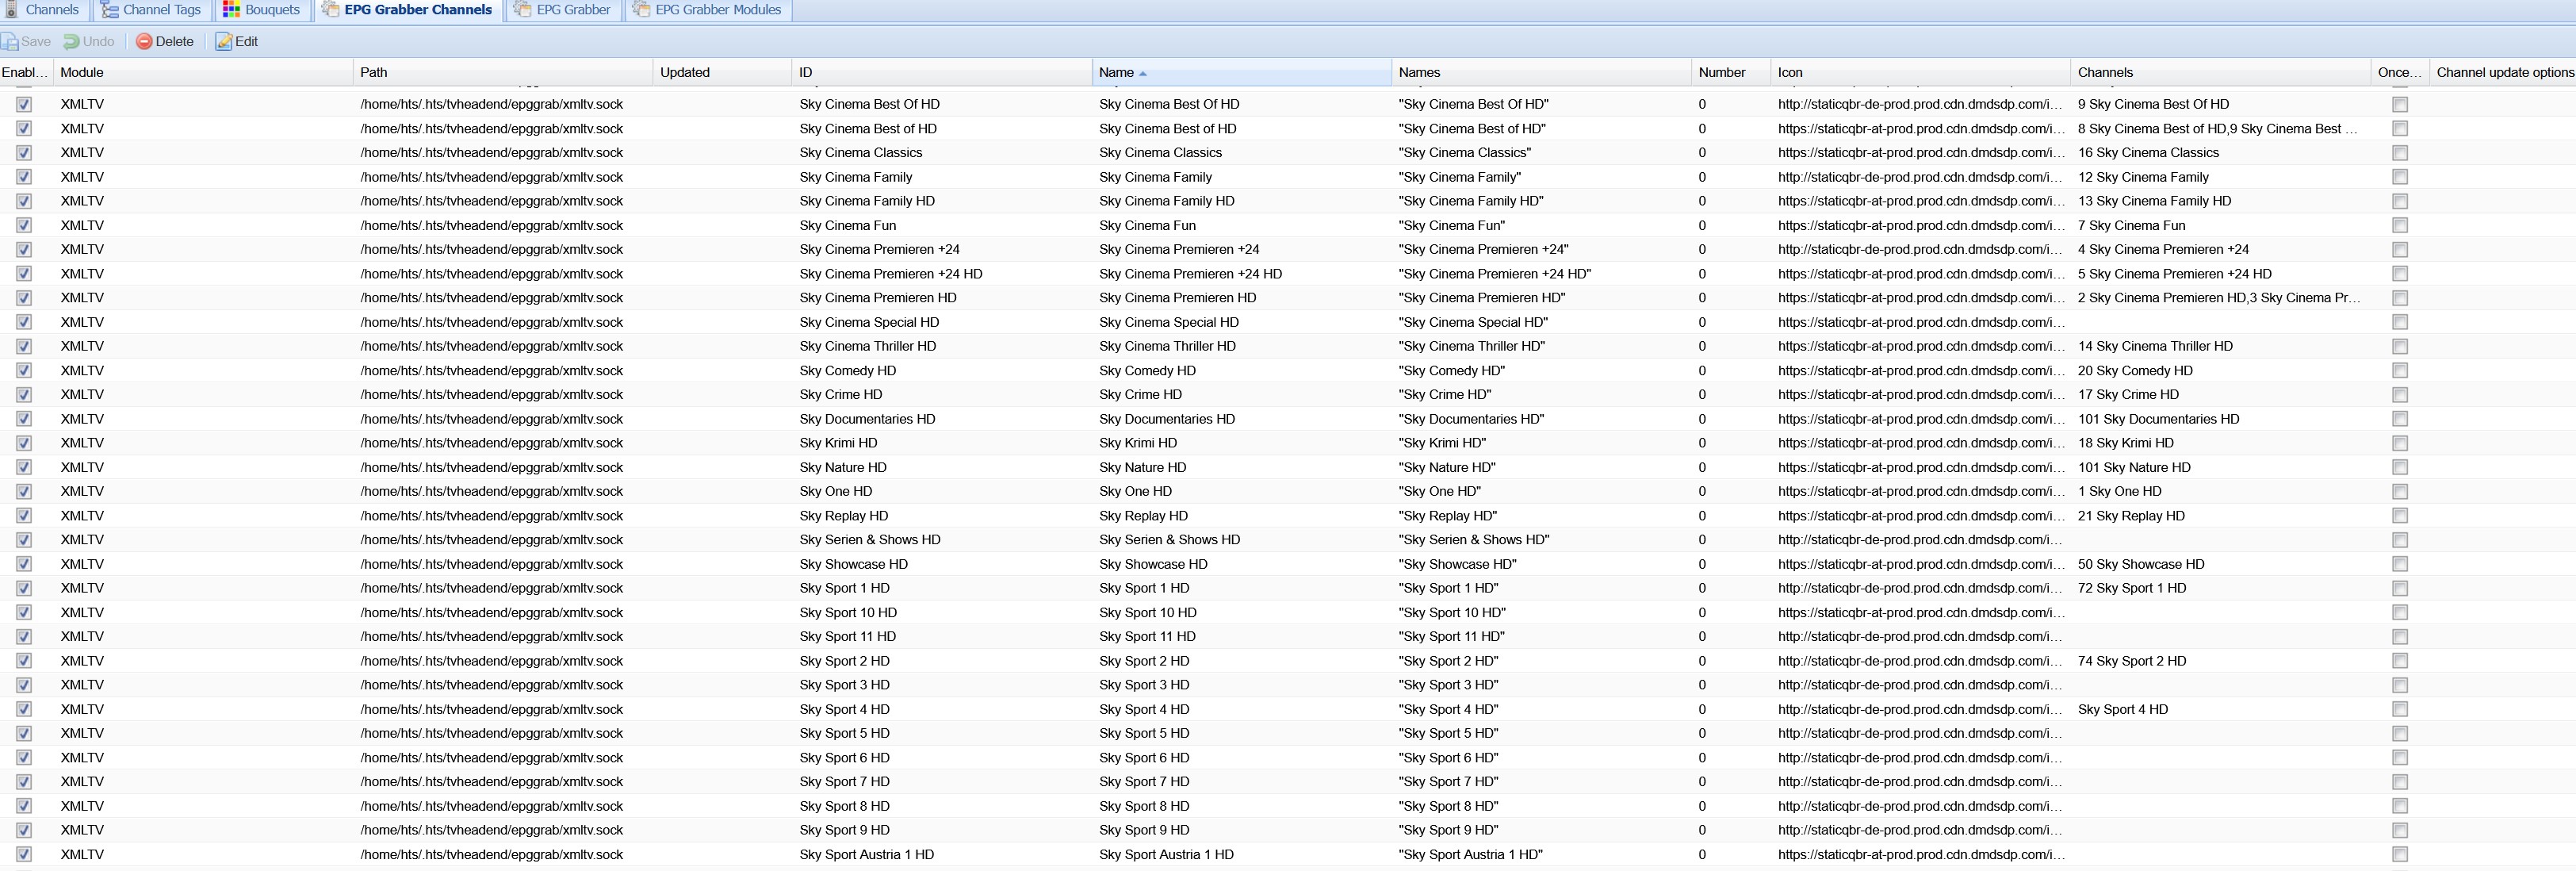Click the Undo toolbar button
2576x871 pixels.
click(89, 42)
